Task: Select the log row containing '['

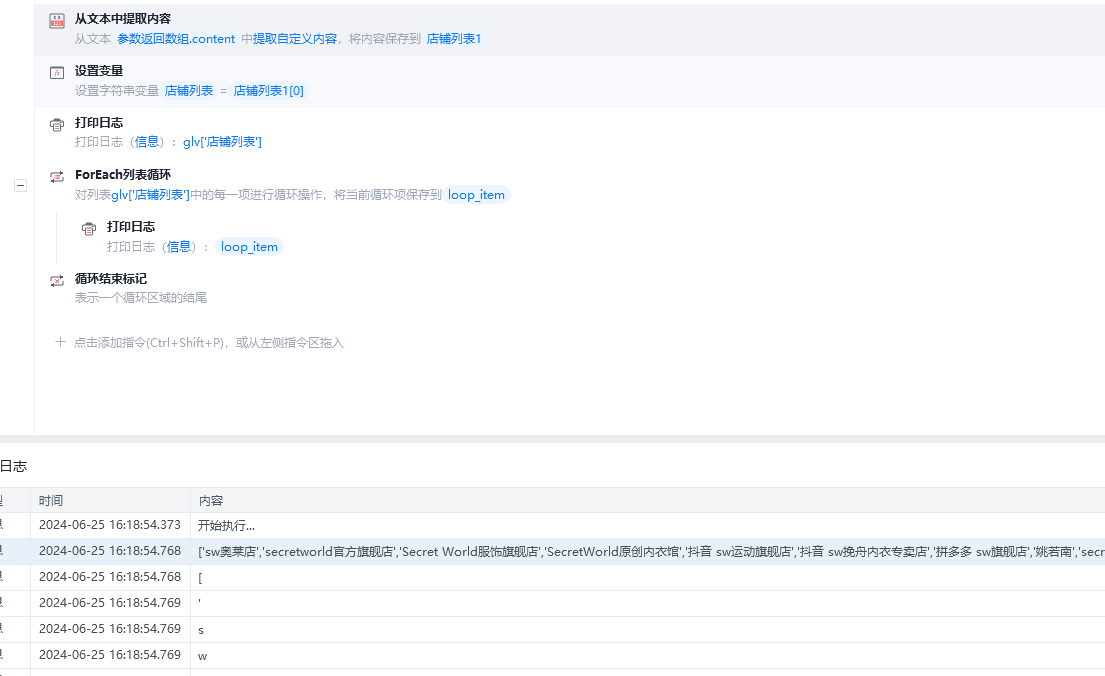Action: point(552,577)
